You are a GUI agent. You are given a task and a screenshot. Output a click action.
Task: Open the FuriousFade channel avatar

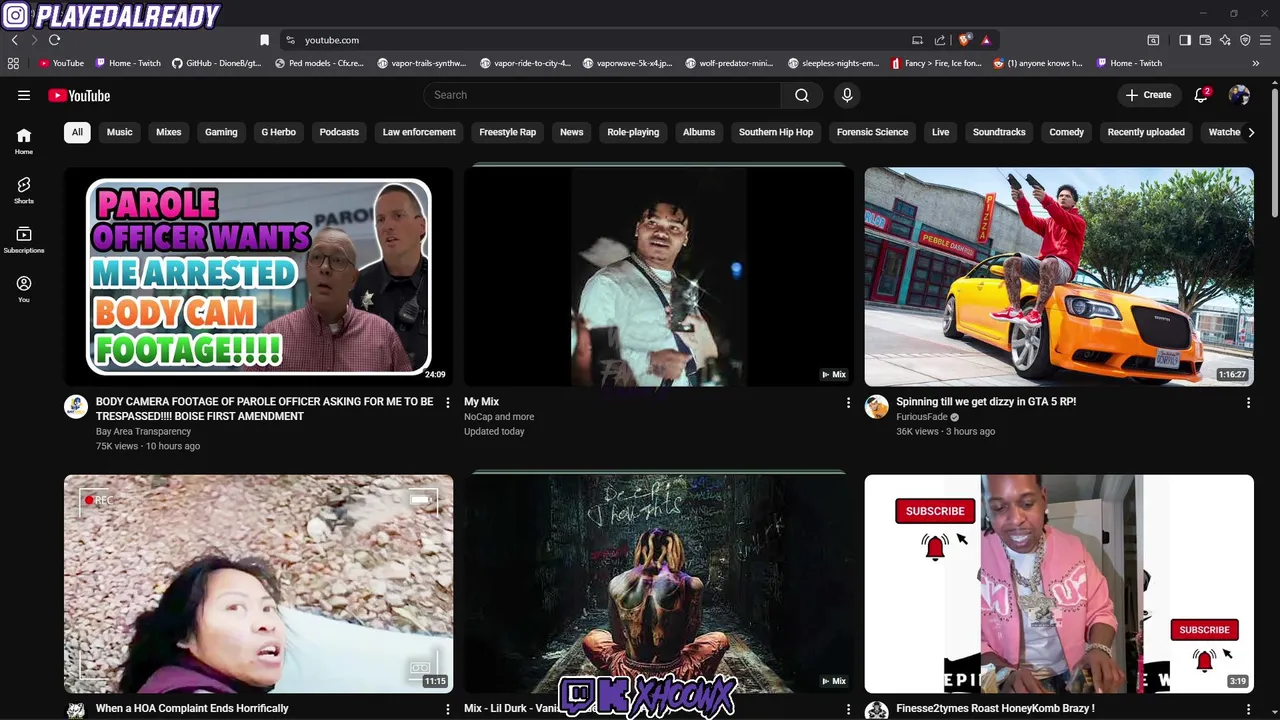[877, 406]
